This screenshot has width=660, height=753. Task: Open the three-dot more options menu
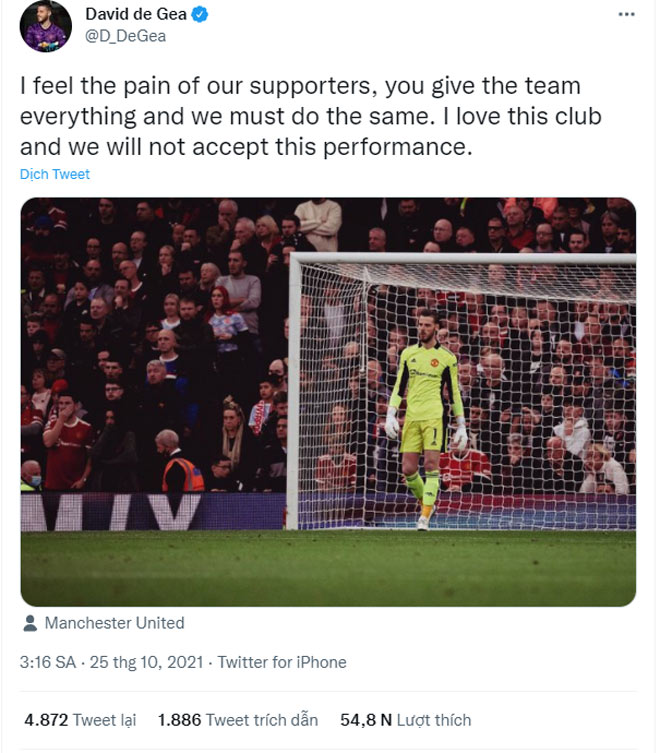coord(626,15)
